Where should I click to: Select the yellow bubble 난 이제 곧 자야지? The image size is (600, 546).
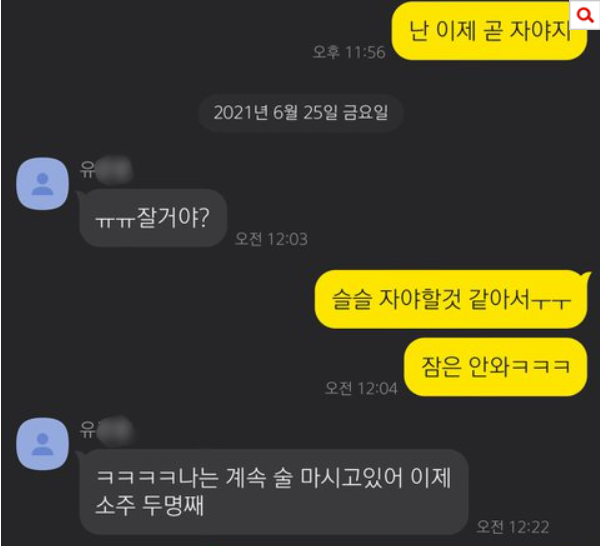[489, 31]
